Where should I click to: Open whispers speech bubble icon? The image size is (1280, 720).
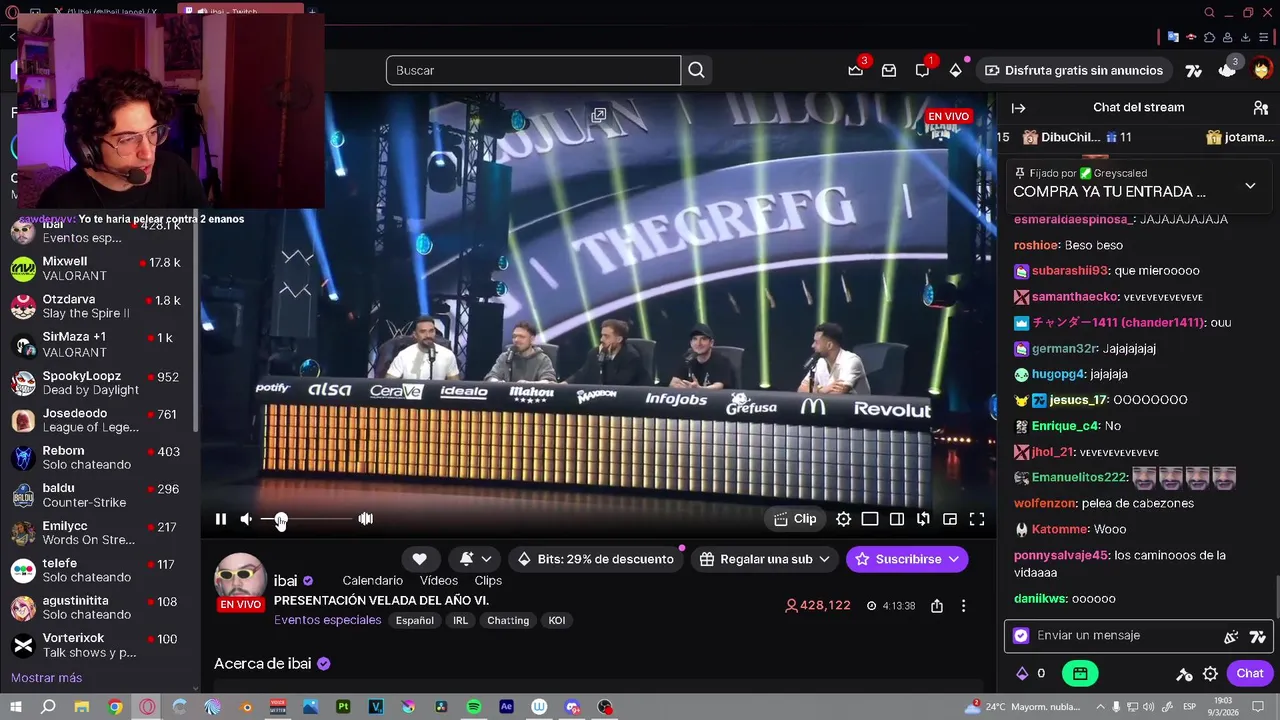click(922, 70)
